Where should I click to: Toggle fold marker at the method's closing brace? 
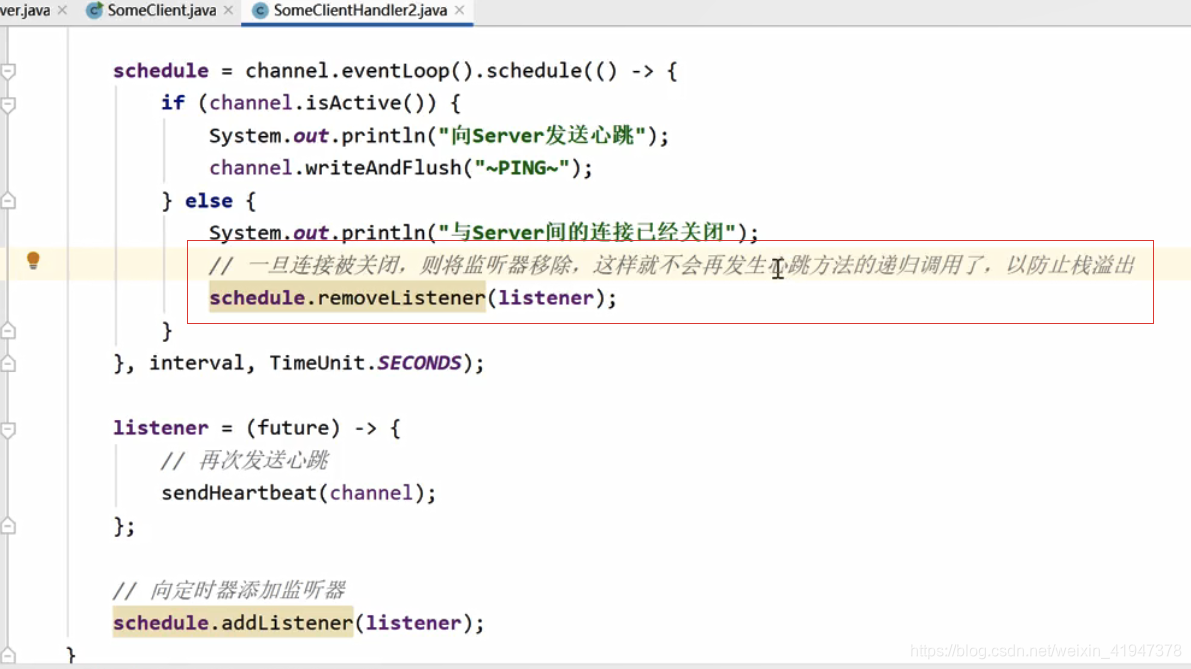pos(8,655)
